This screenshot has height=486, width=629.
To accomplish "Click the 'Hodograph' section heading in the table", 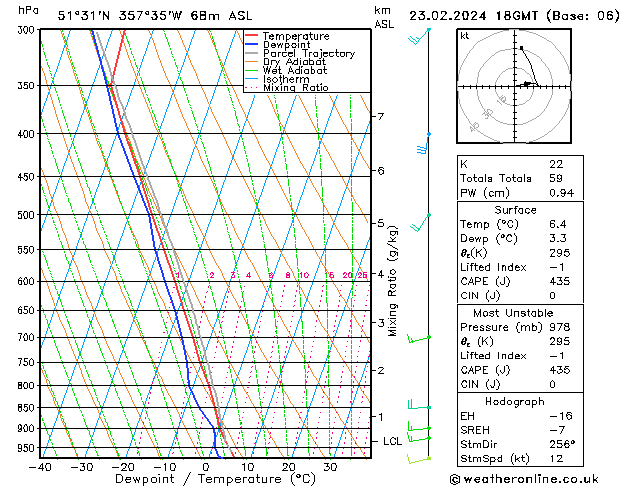I will point(515,402).
